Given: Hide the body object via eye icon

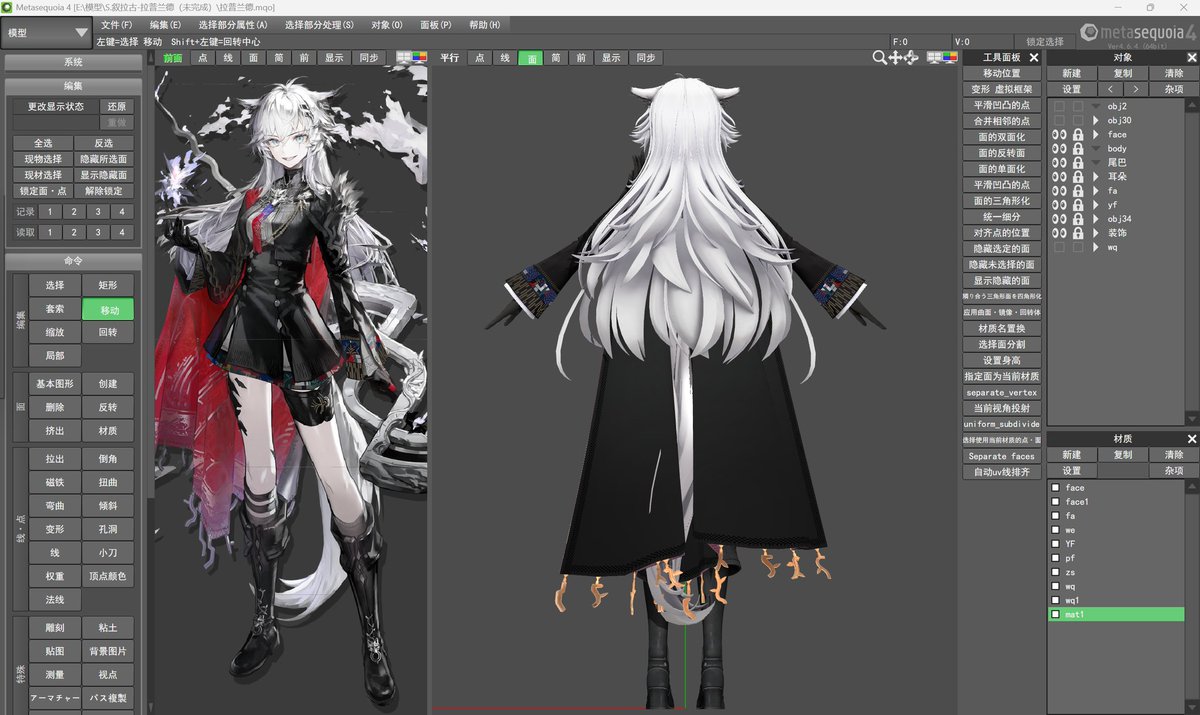Looking at the screenshot, I should pyautogui.click(x=1059, y=148).
